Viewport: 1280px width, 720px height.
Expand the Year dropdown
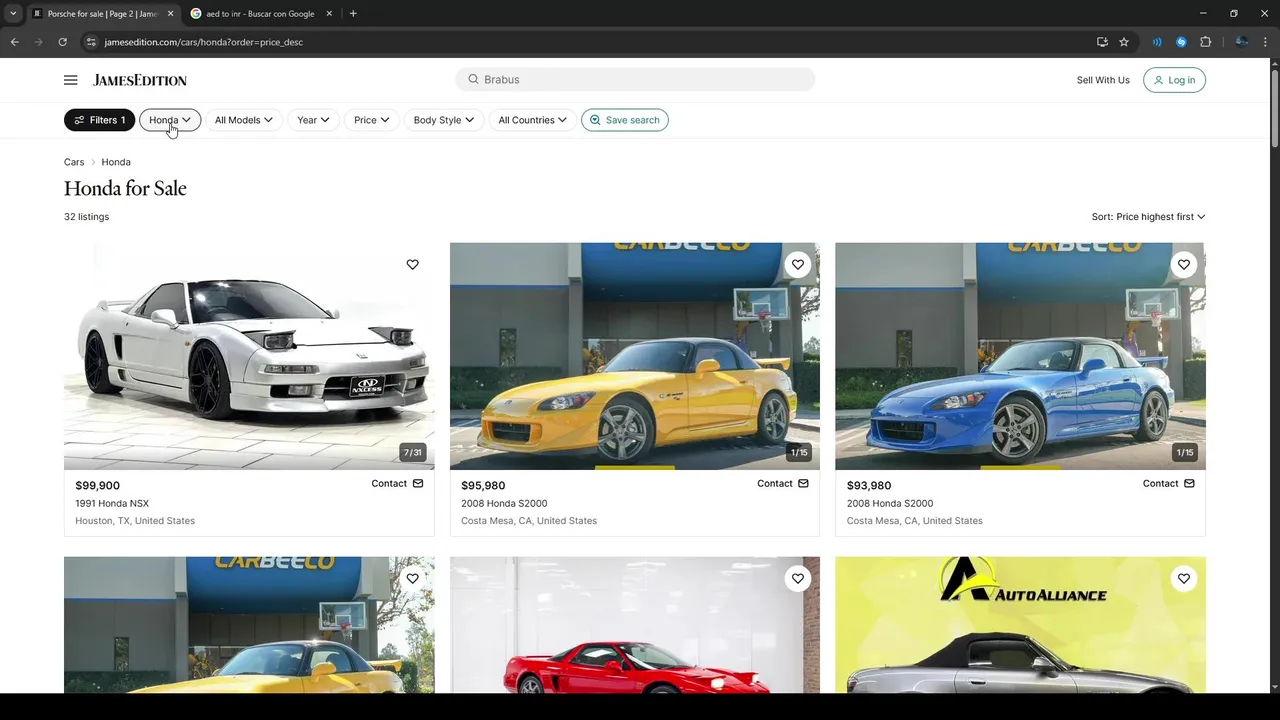[x=313, y=120]
